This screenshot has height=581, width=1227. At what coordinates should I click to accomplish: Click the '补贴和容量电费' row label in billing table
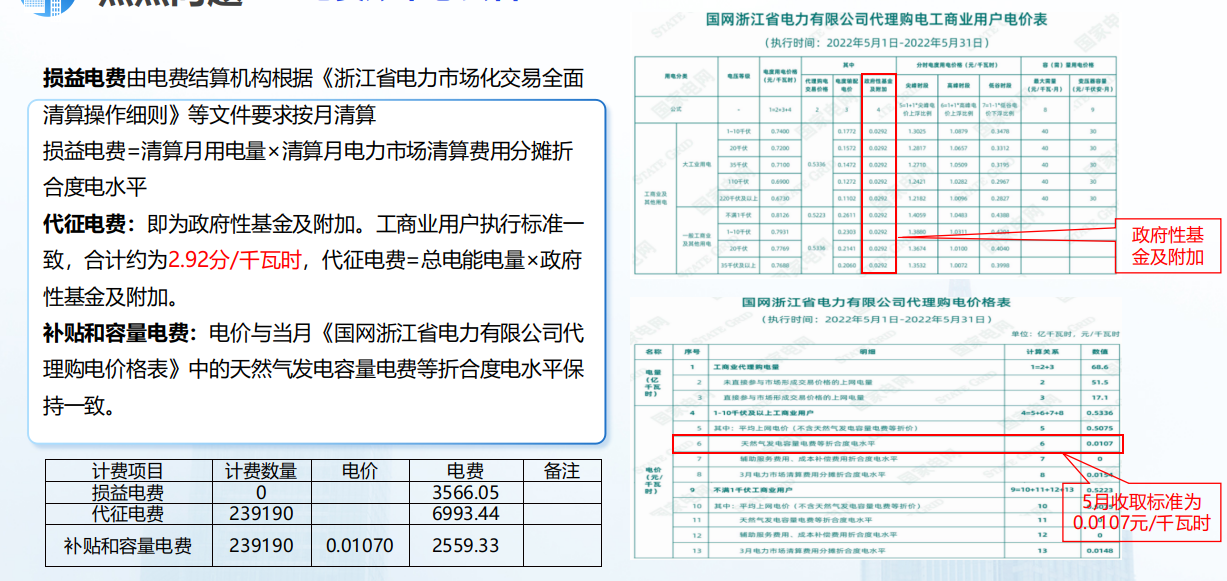pos(128,546)
